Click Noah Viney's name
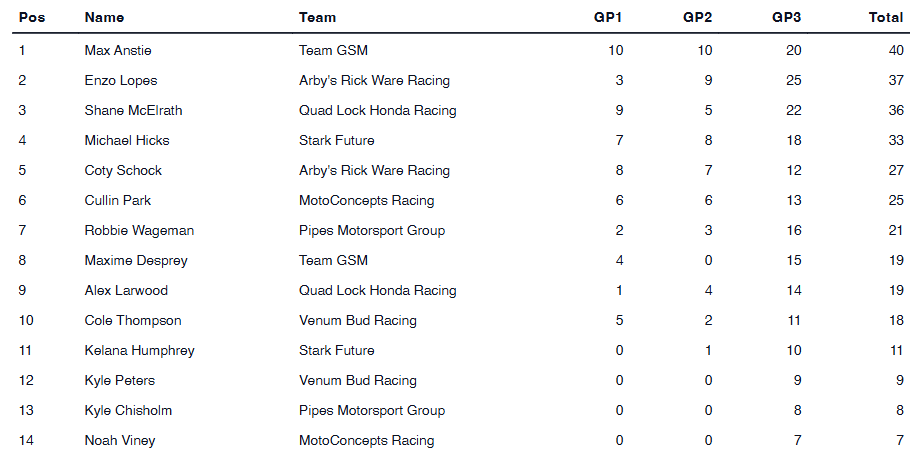 pyautogui.click(x=120, y=440)
